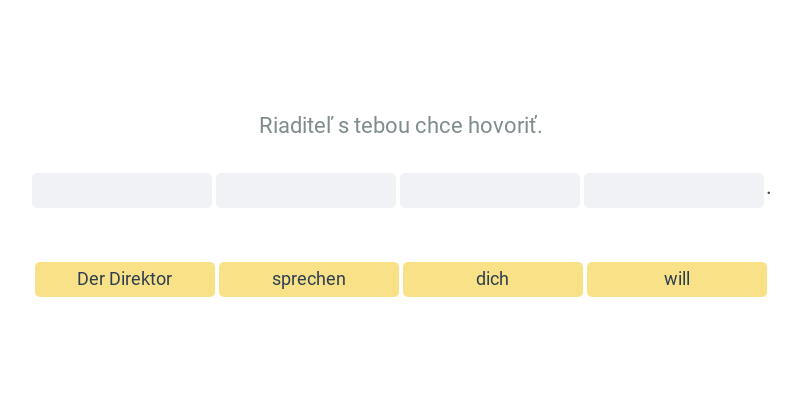The width and height of the screenshot is (800, 400).
Task: Focus the leftmost gray answer box
Action: pyautogui.click(x=122, y=190)
